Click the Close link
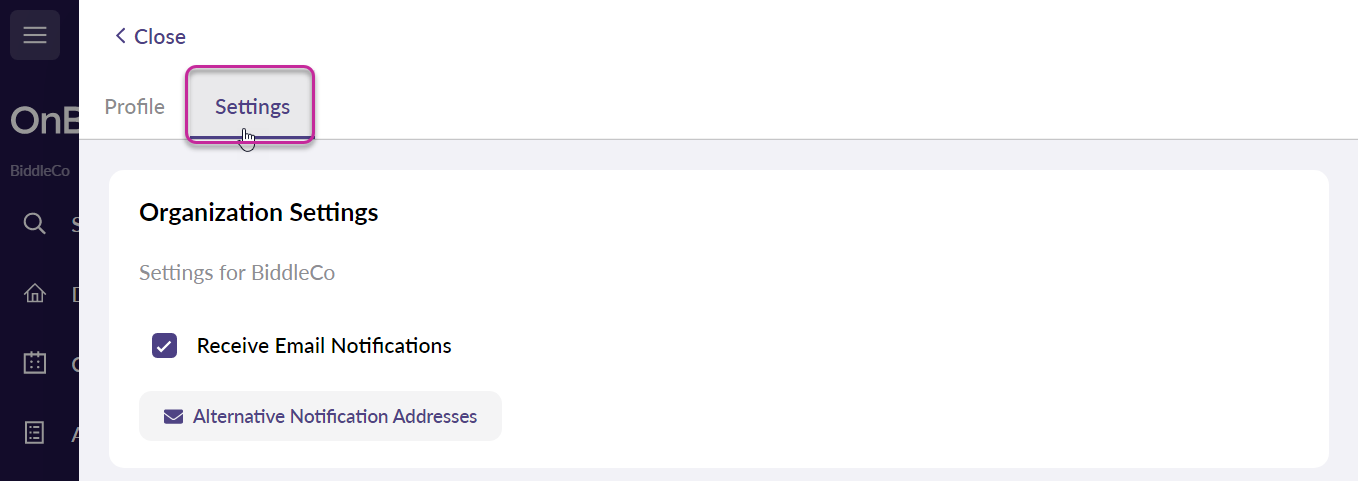 click(150, 37)
